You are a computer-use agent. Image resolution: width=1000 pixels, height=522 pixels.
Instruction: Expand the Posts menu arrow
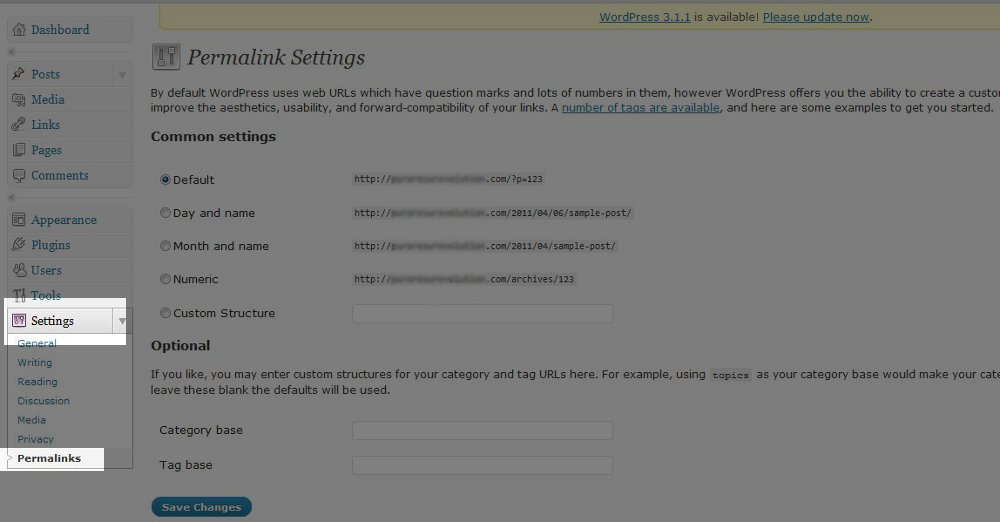(122, 75)
